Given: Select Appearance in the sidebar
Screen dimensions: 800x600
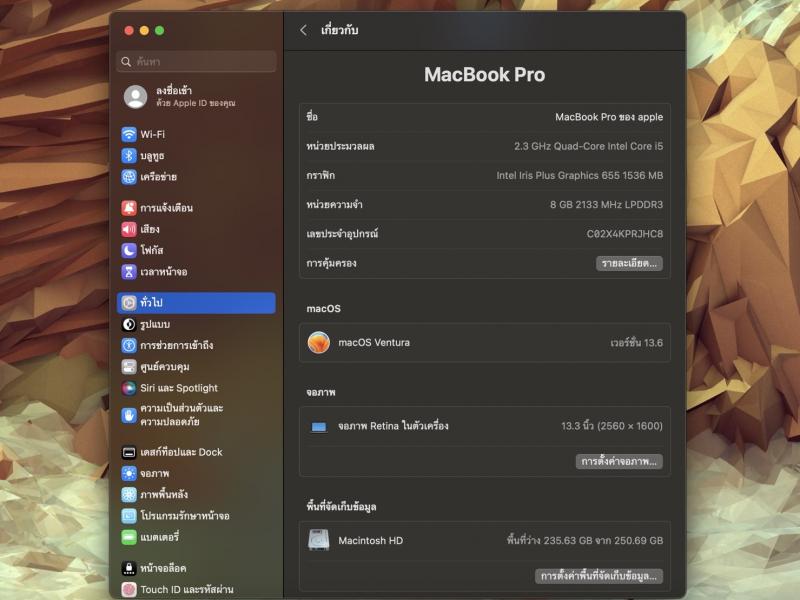Looking at the screenshot, I should coord(155,324).
